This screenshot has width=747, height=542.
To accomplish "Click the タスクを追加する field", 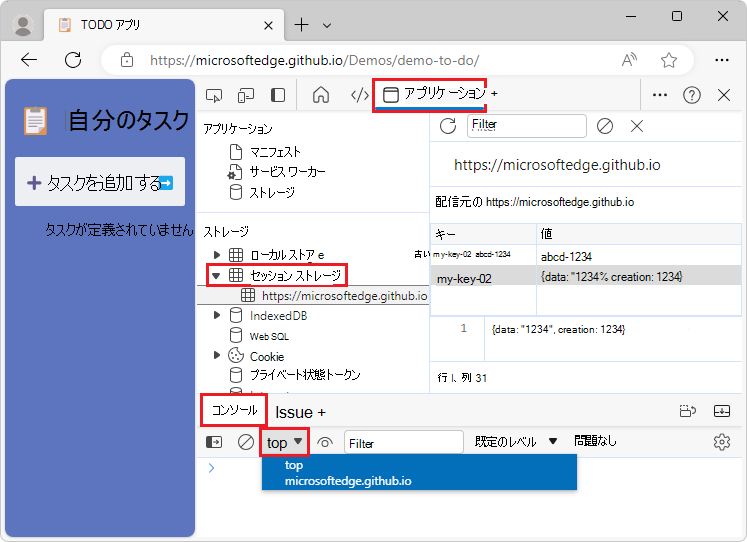I will pyautogui.click(x=100, y=182).
